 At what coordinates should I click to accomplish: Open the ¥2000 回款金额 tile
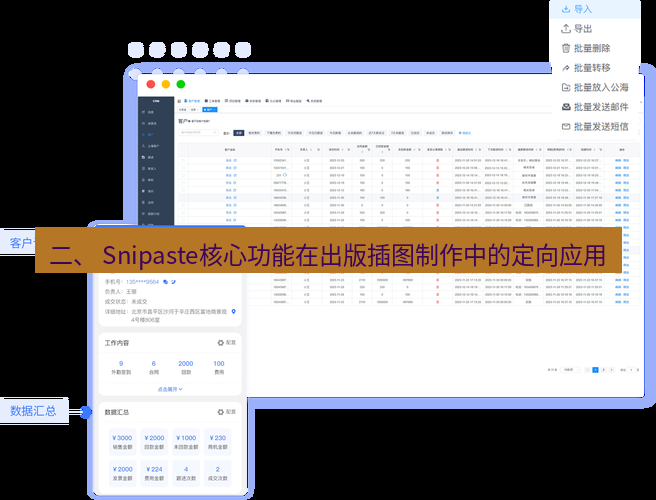tap(154, 442)
